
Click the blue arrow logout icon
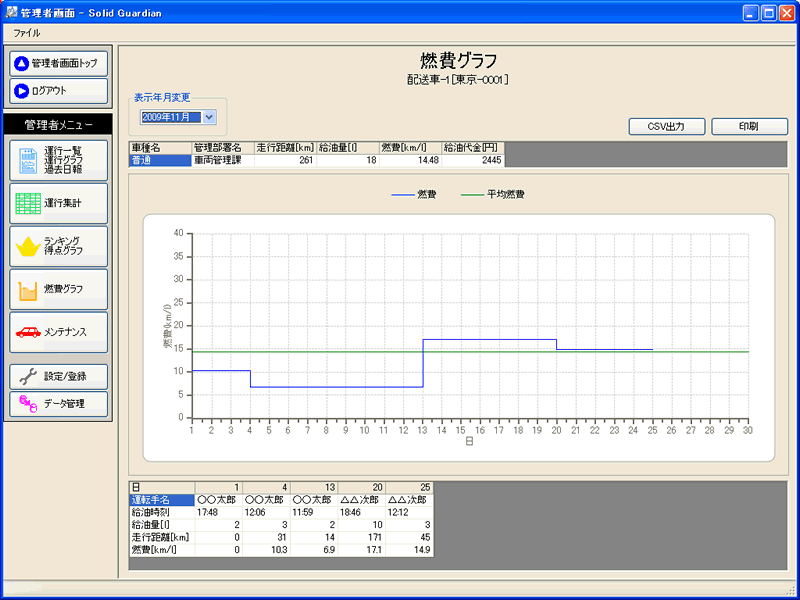(x=22, y=91)
